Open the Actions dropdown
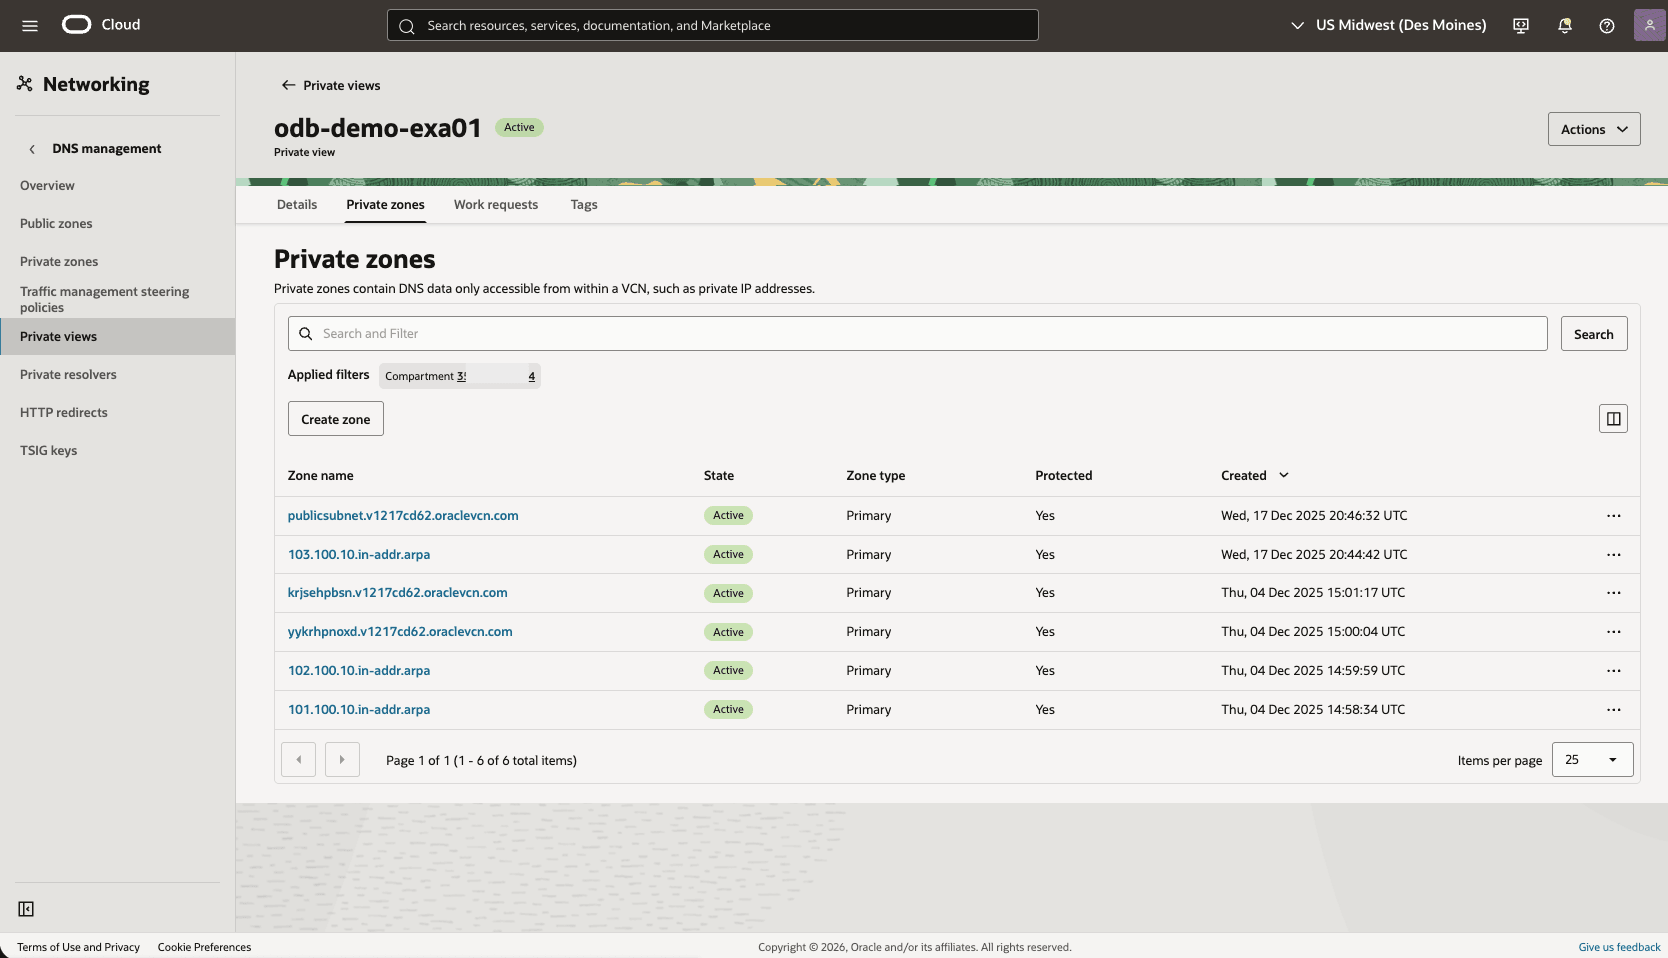 pos(1593,128)
